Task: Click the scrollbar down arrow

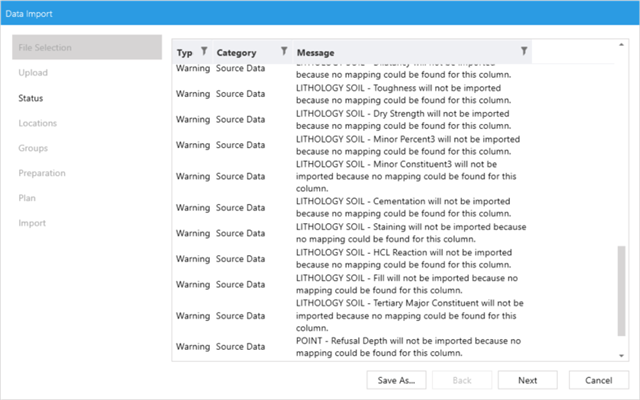Action: (x=621, y=354)
